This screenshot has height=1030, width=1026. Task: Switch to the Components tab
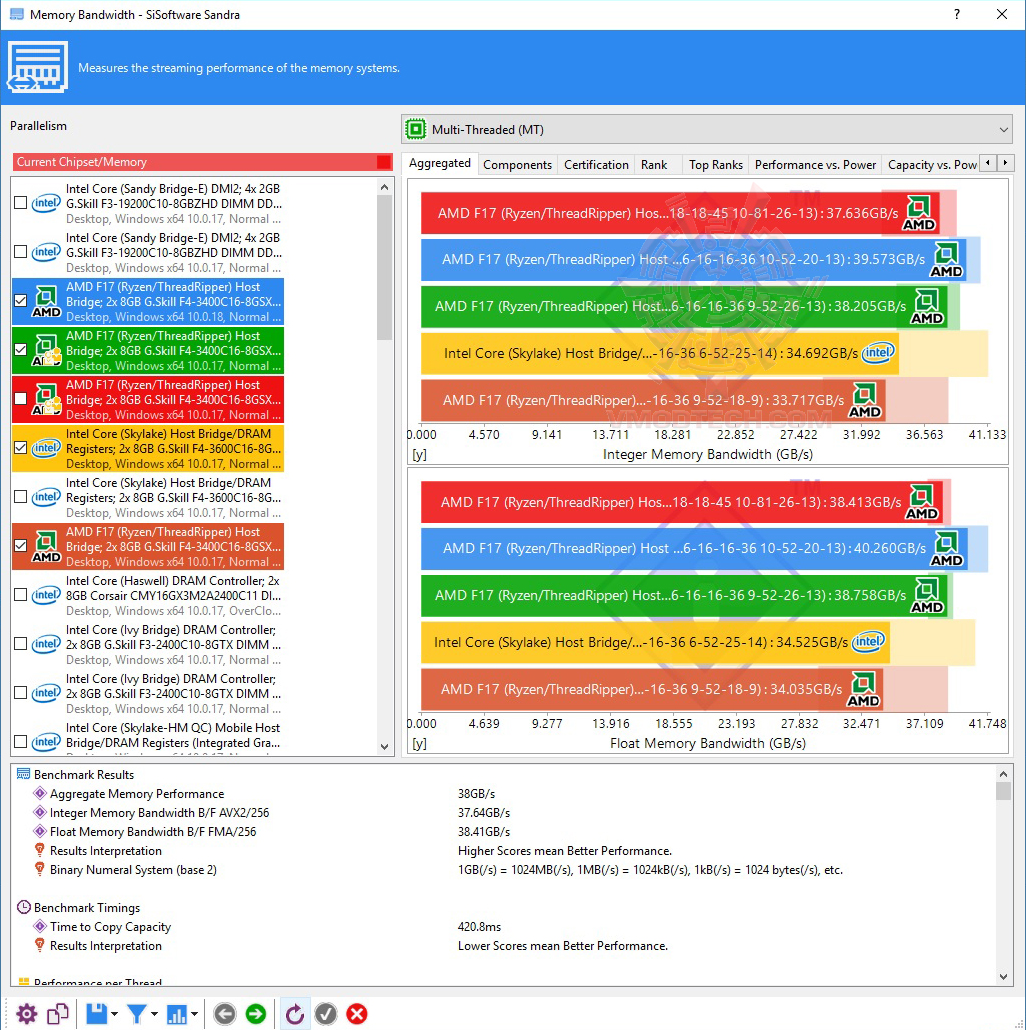[x=517, y=165]
